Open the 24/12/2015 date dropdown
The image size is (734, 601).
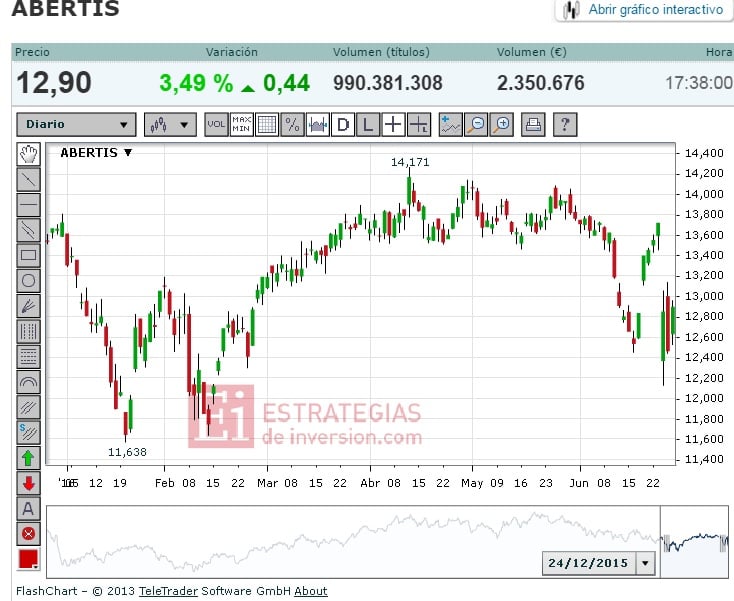645,563
